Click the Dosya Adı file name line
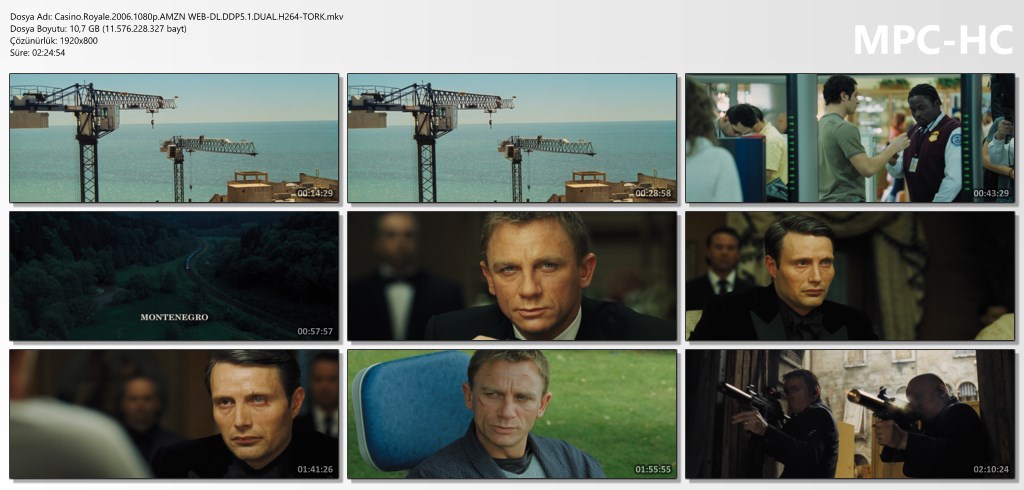 [176, 17]
